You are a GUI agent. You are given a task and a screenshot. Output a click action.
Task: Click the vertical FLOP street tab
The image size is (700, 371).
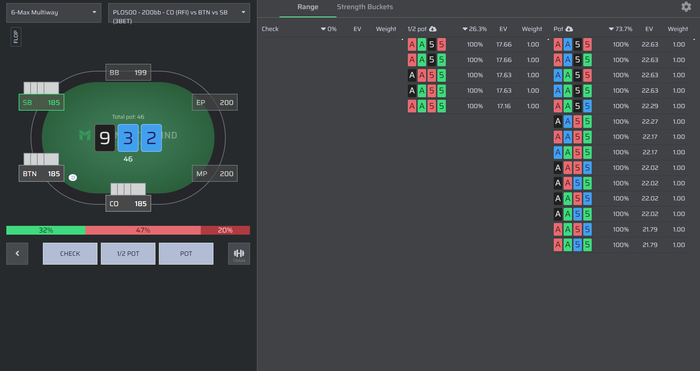pos(16,37)
